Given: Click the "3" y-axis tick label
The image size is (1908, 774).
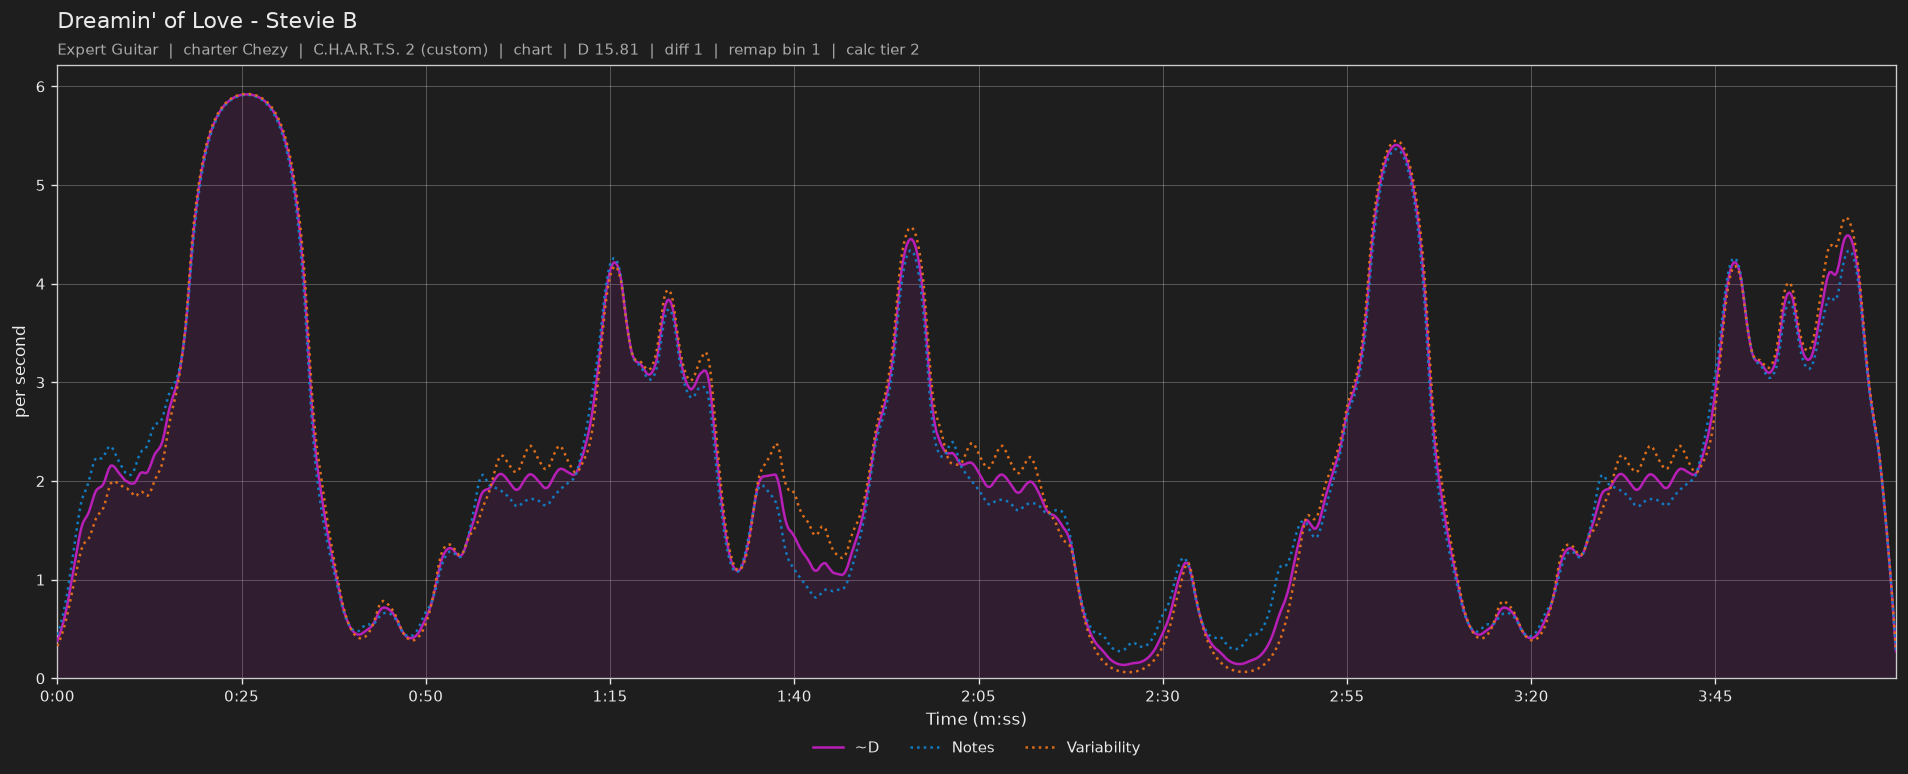Looking at the screenshot, I should point(41,383).
